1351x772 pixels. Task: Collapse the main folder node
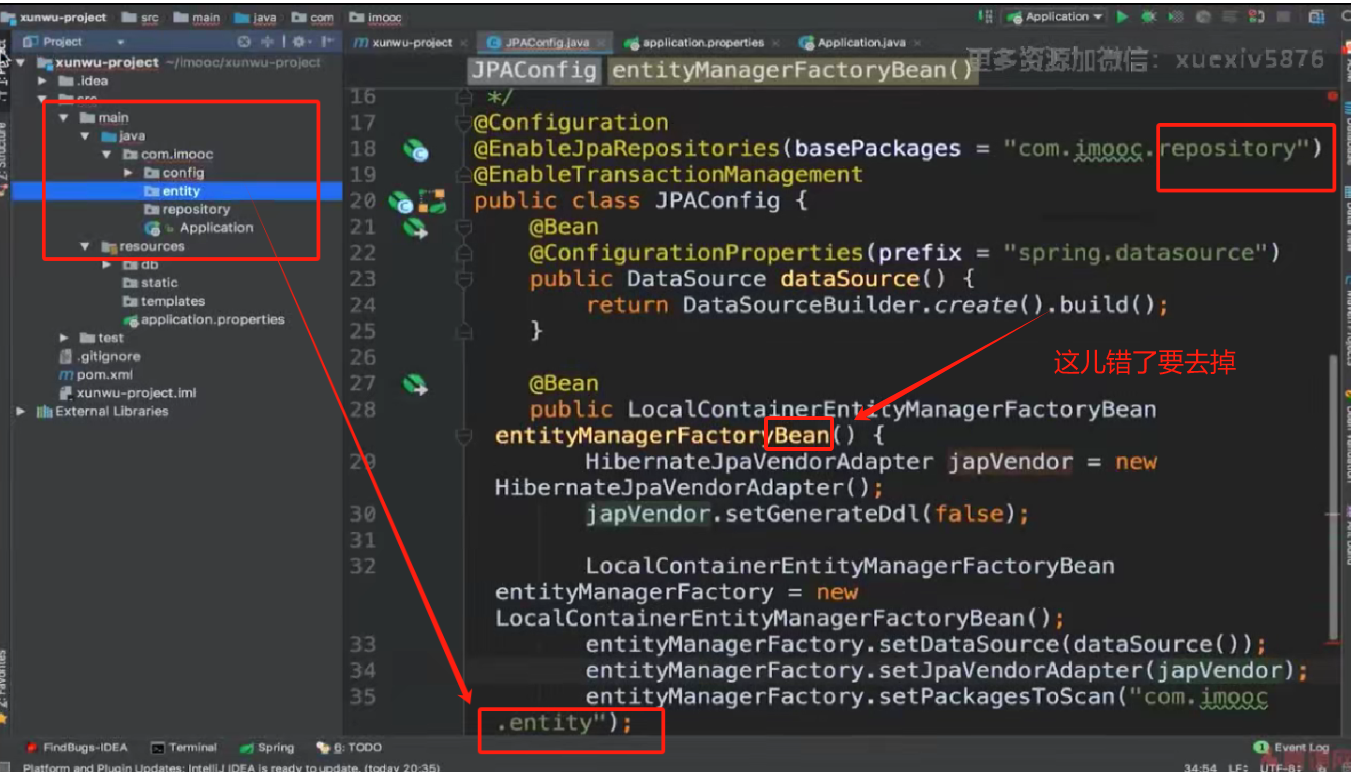tap(63, 118)
